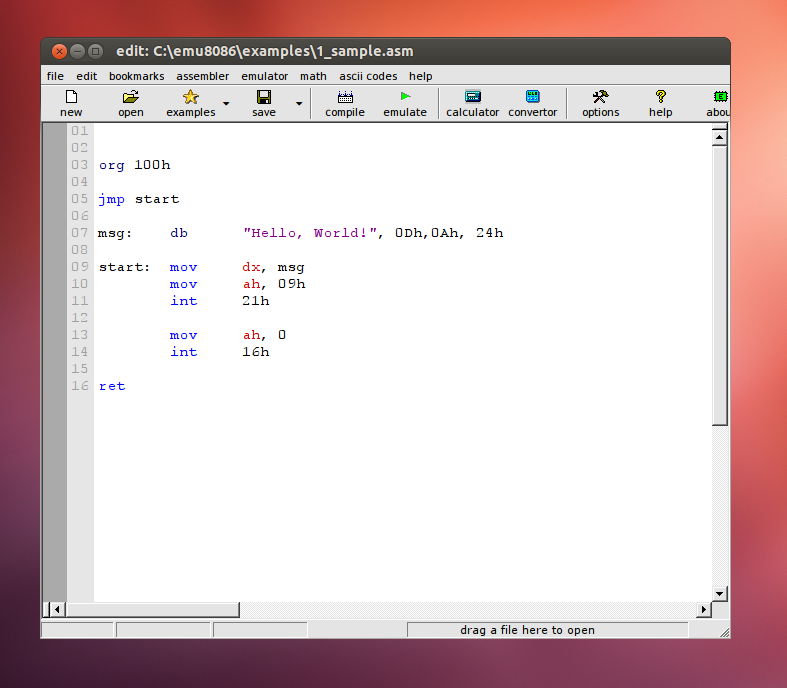The width and height of the screenshot is (787, 688).
Task: Open the calculator tool
Action: [x=473, y=96]
